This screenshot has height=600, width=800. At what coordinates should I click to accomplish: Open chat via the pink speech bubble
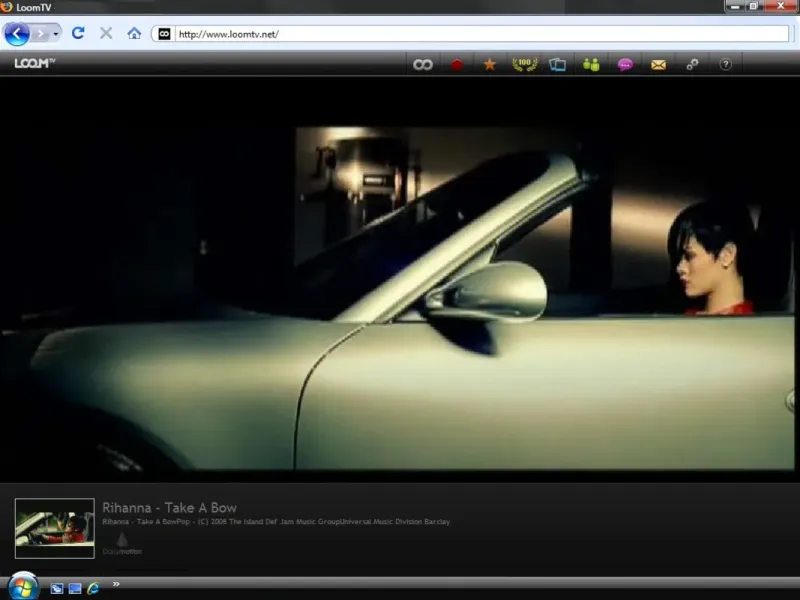click(625, 64)
